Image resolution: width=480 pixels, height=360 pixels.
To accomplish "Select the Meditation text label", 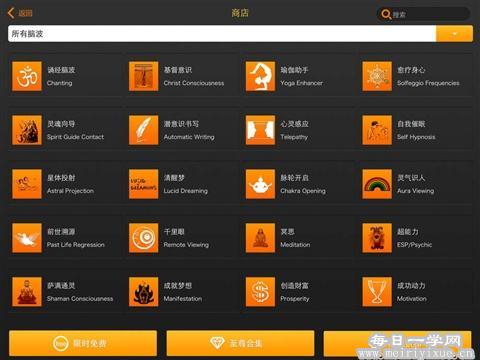I will pyautogui.click(x=295, y=245).
